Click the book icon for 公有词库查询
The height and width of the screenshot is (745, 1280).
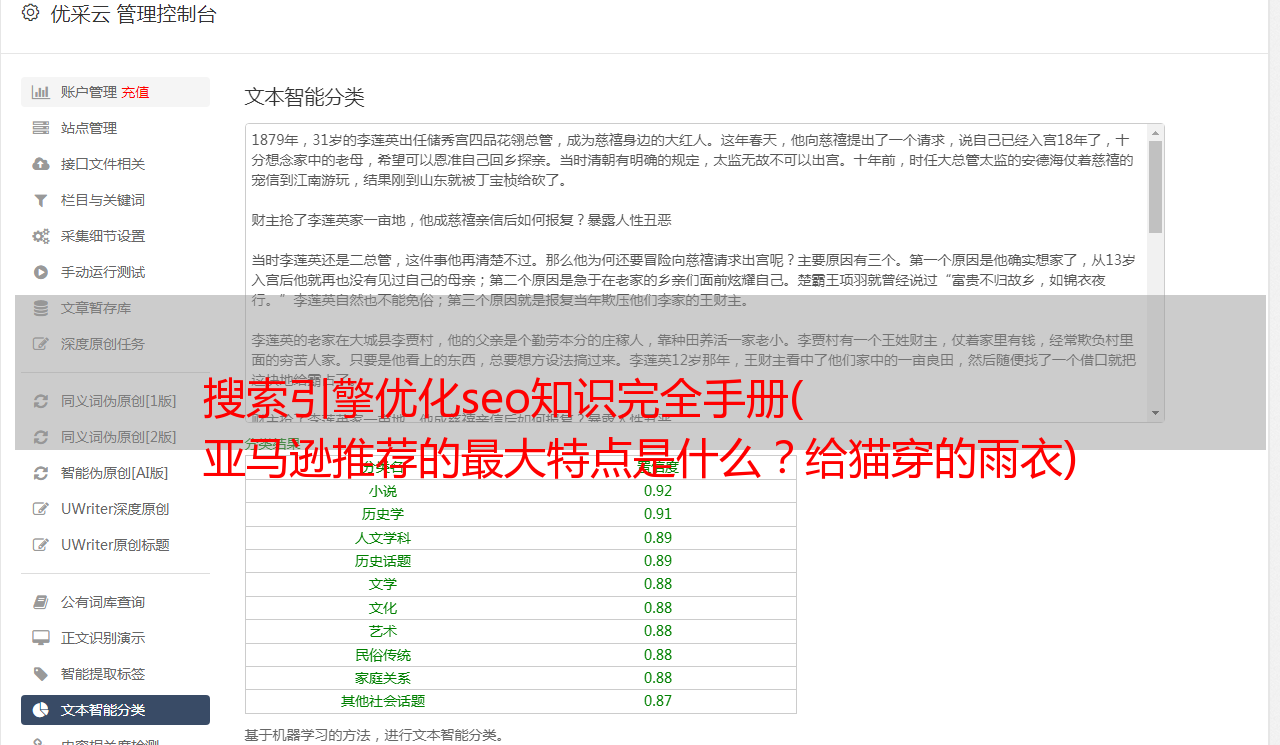point(40,602)
